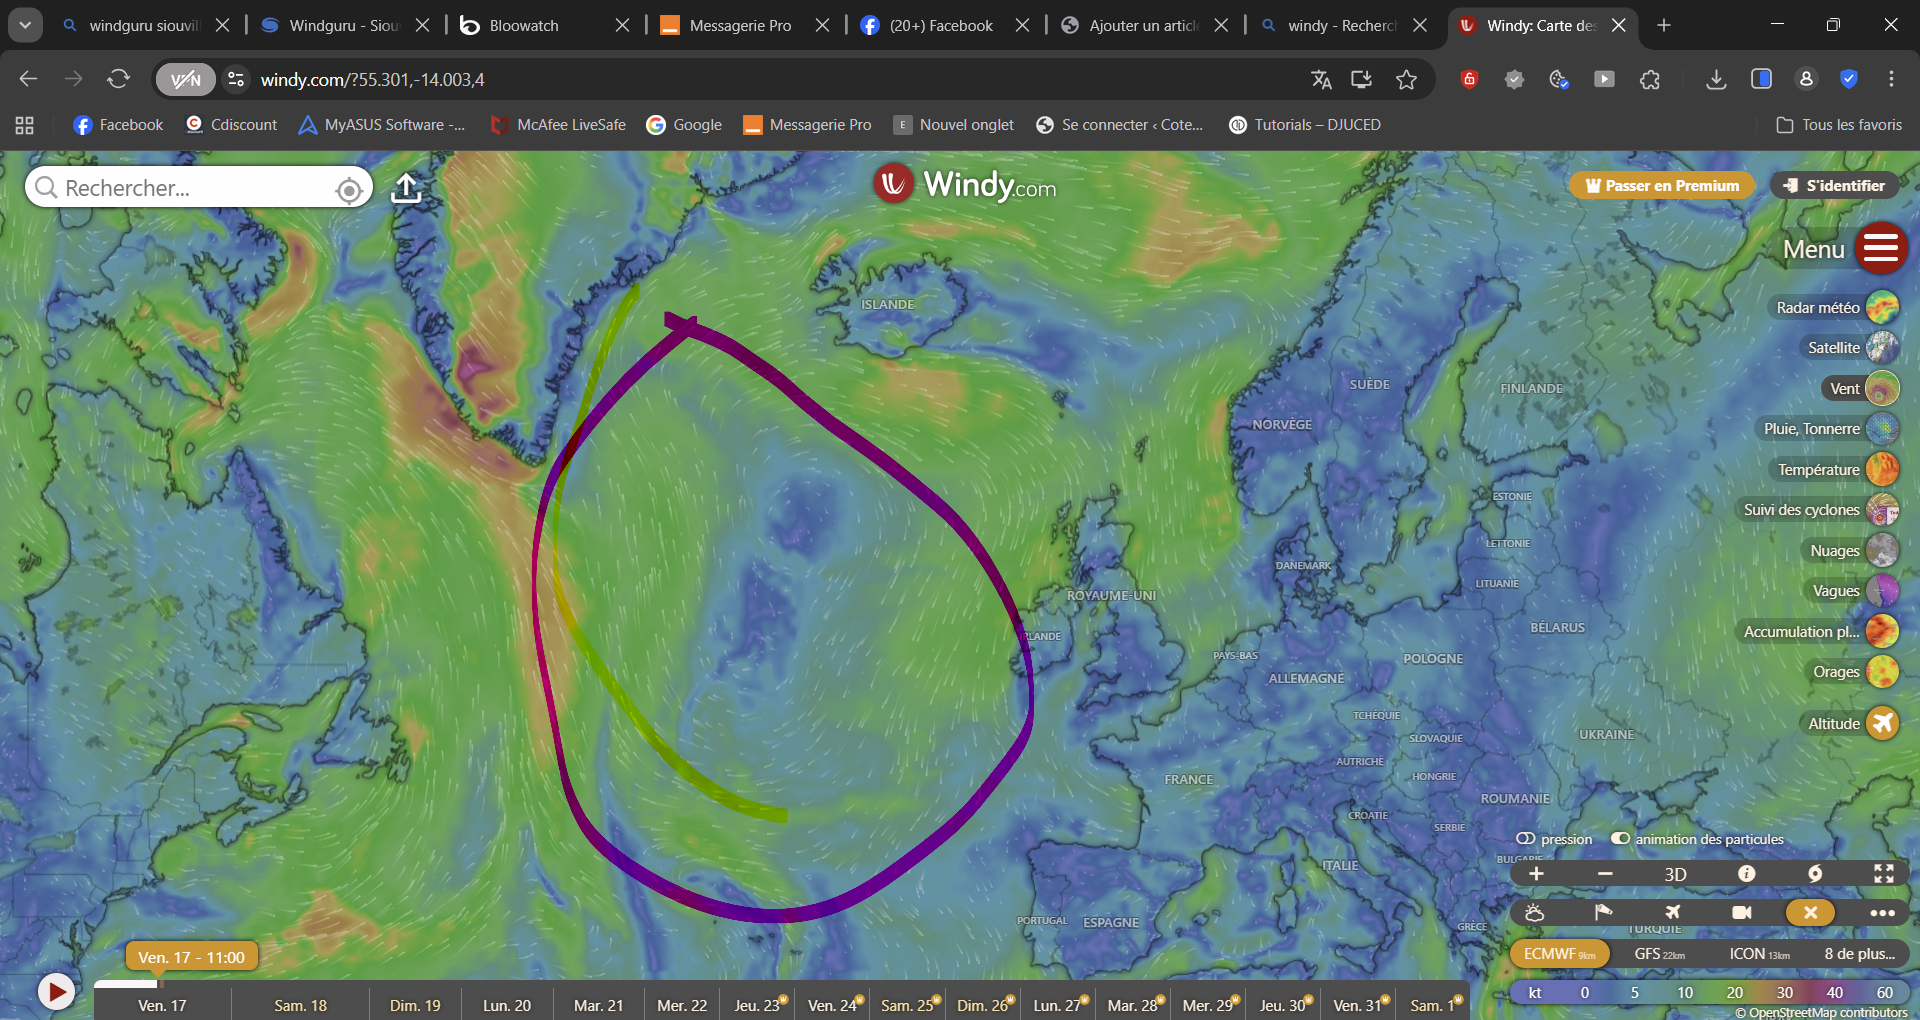Click the orange X overlay button
1920x1020 pixels.
click(x=1810, y=912)
